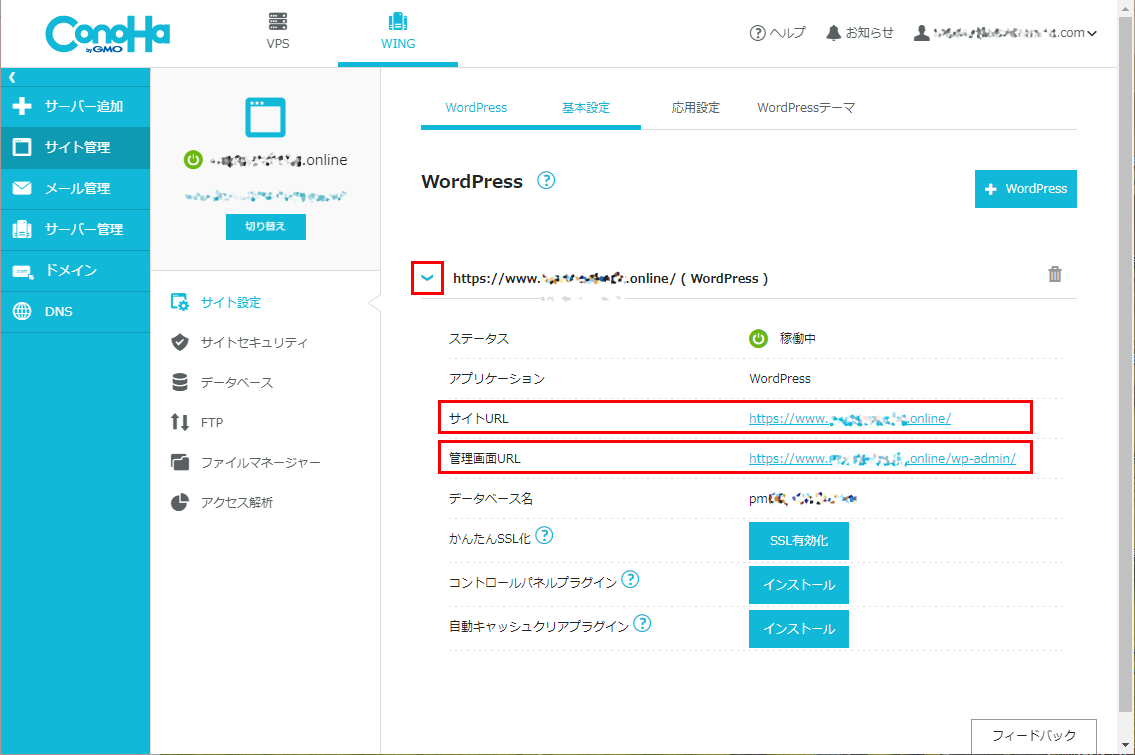Click the データベース名 value
Image resolution: width=1135 pixels, height=755 pixels.
[803, 499]
